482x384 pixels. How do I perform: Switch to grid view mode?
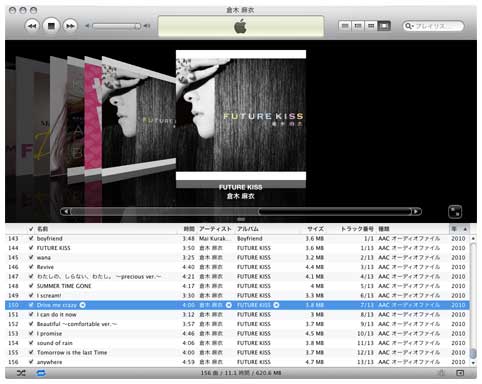pyautogui.click(x=371, y=26)
